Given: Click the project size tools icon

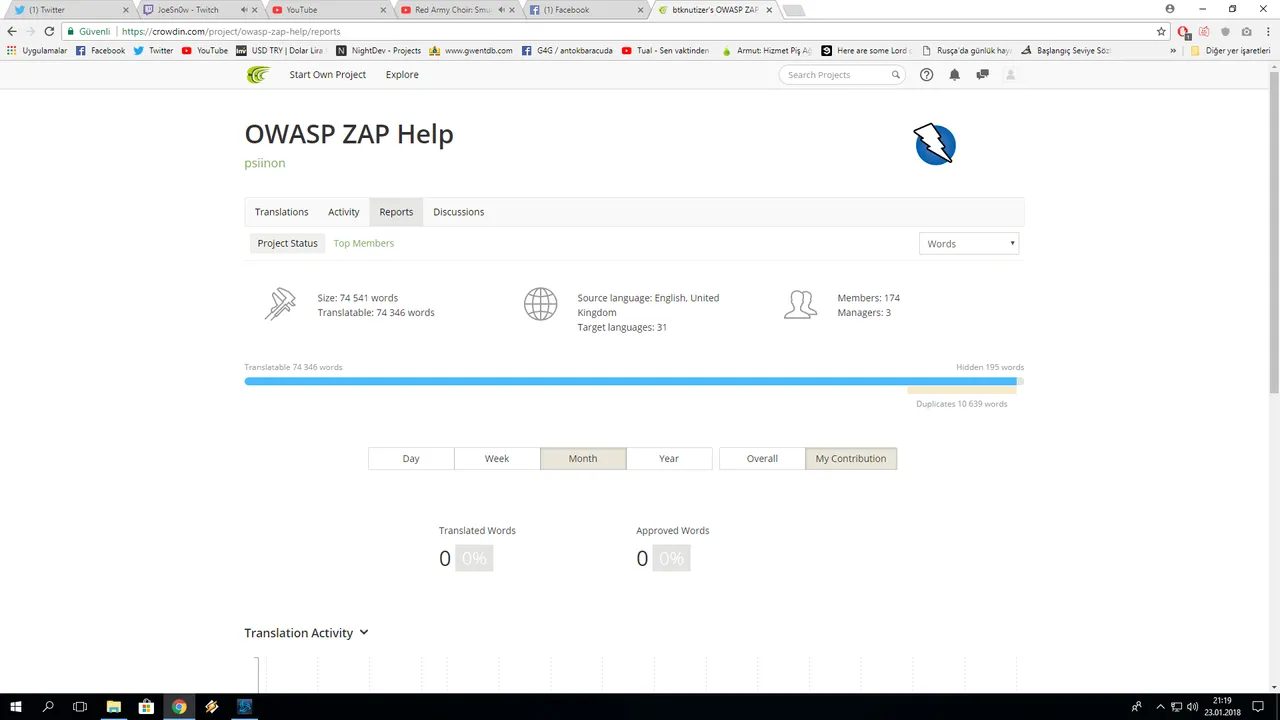Looking at the screenshot, I should [x=280, y=304].
